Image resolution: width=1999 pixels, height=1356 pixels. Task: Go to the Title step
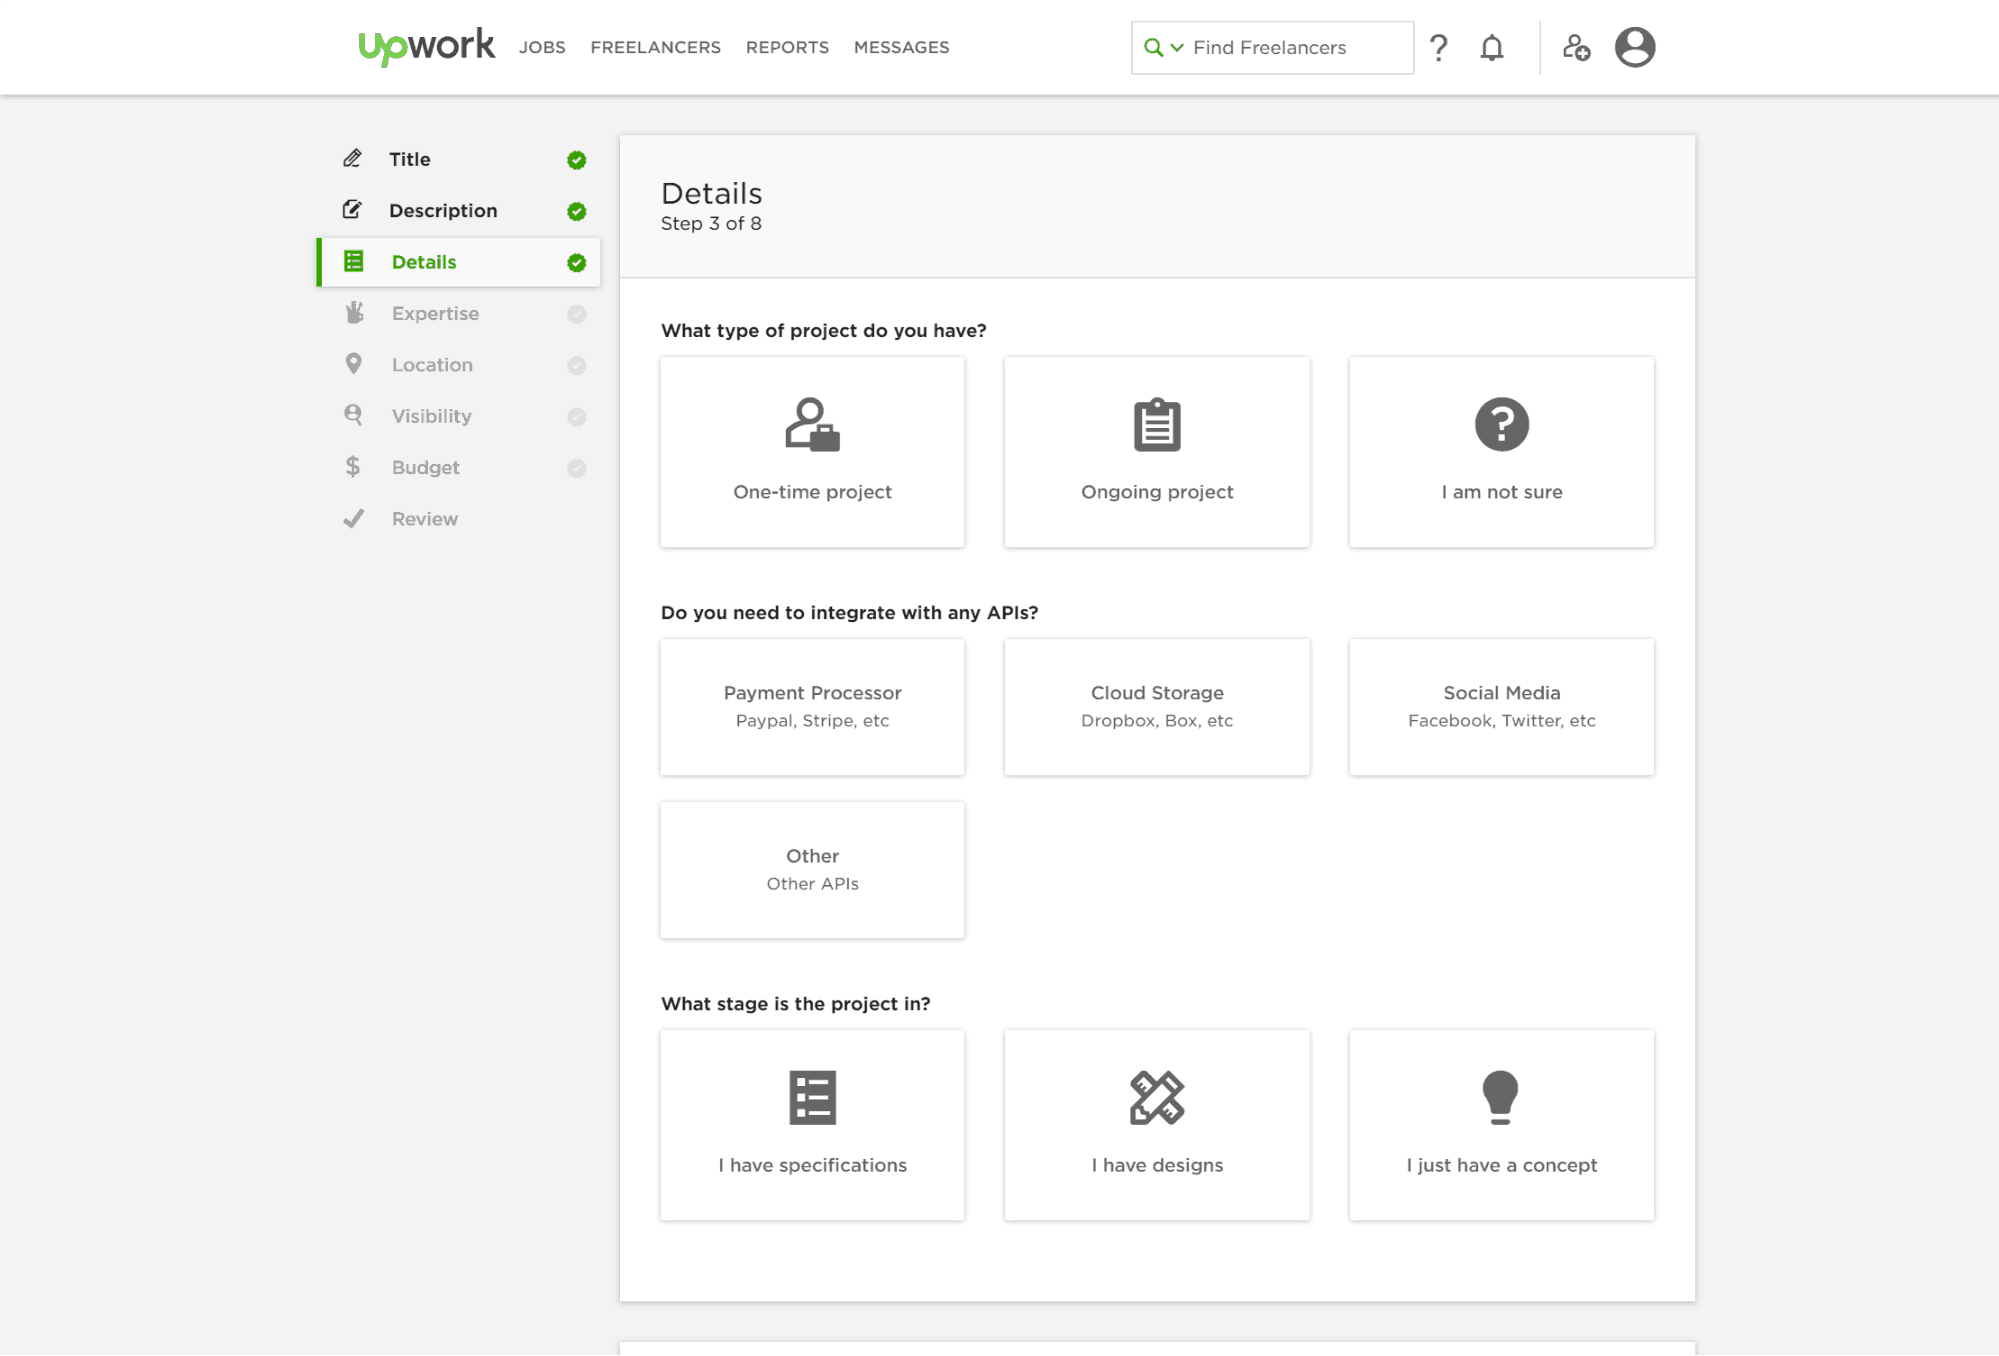click(x=458, y=159)
